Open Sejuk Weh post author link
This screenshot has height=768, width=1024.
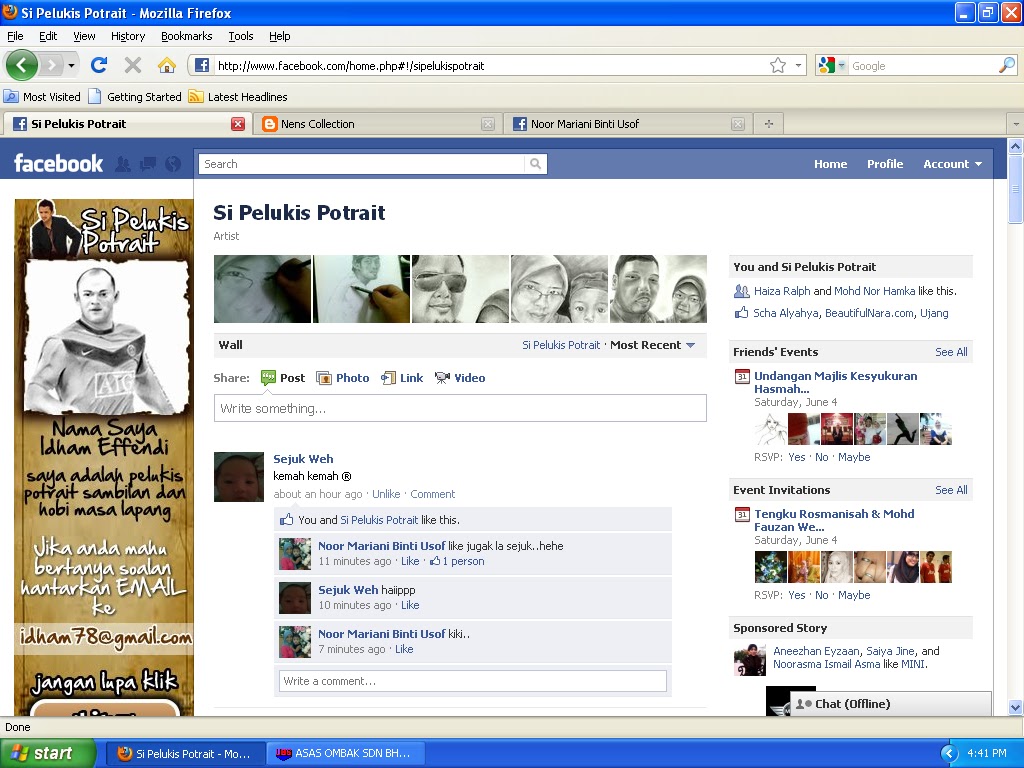[x=303, y=458]
